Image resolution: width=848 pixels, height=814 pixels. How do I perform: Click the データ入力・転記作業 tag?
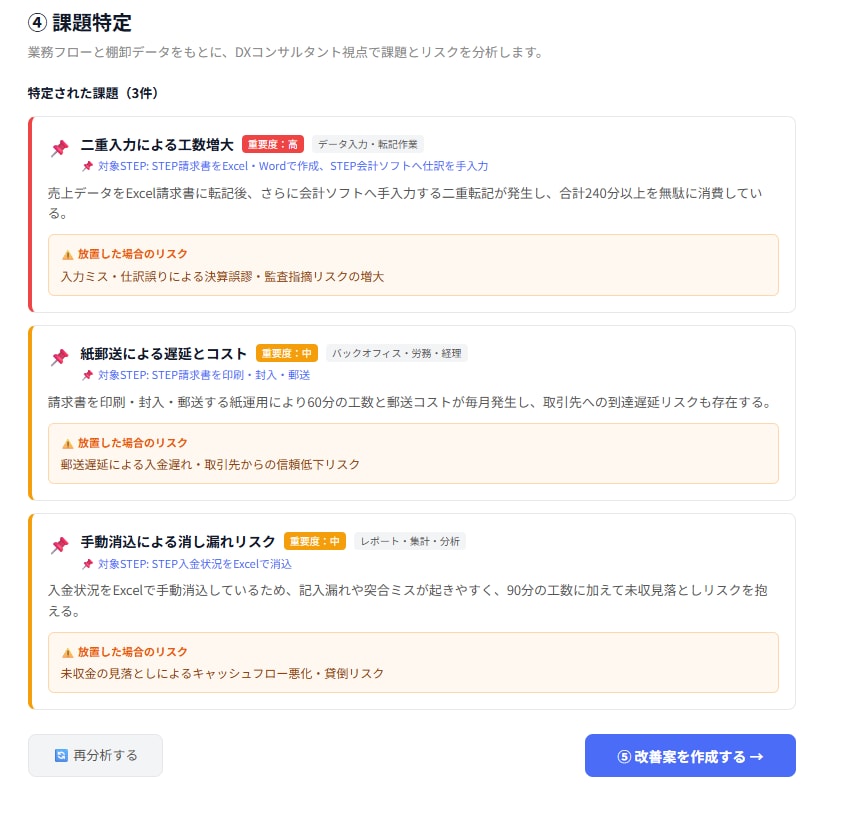[x=368, y=144]
